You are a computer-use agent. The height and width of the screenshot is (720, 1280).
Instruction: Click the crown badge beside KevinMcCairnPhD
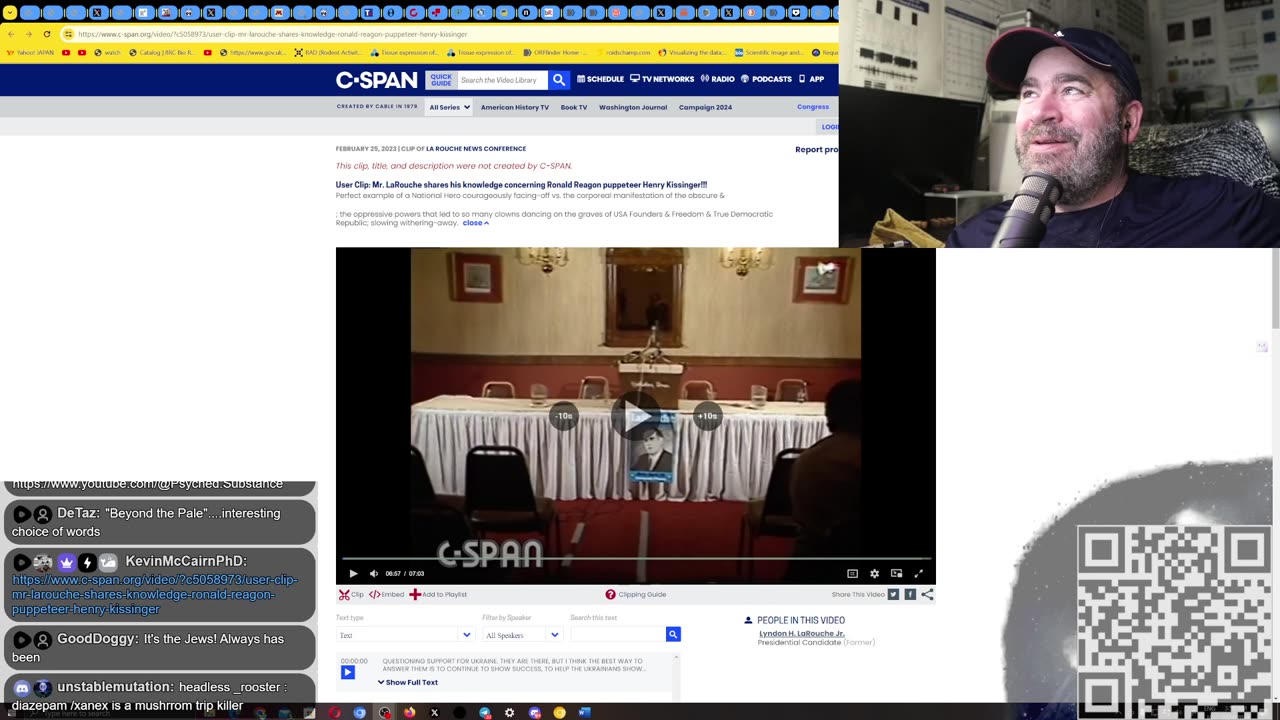tap(66, 562)
